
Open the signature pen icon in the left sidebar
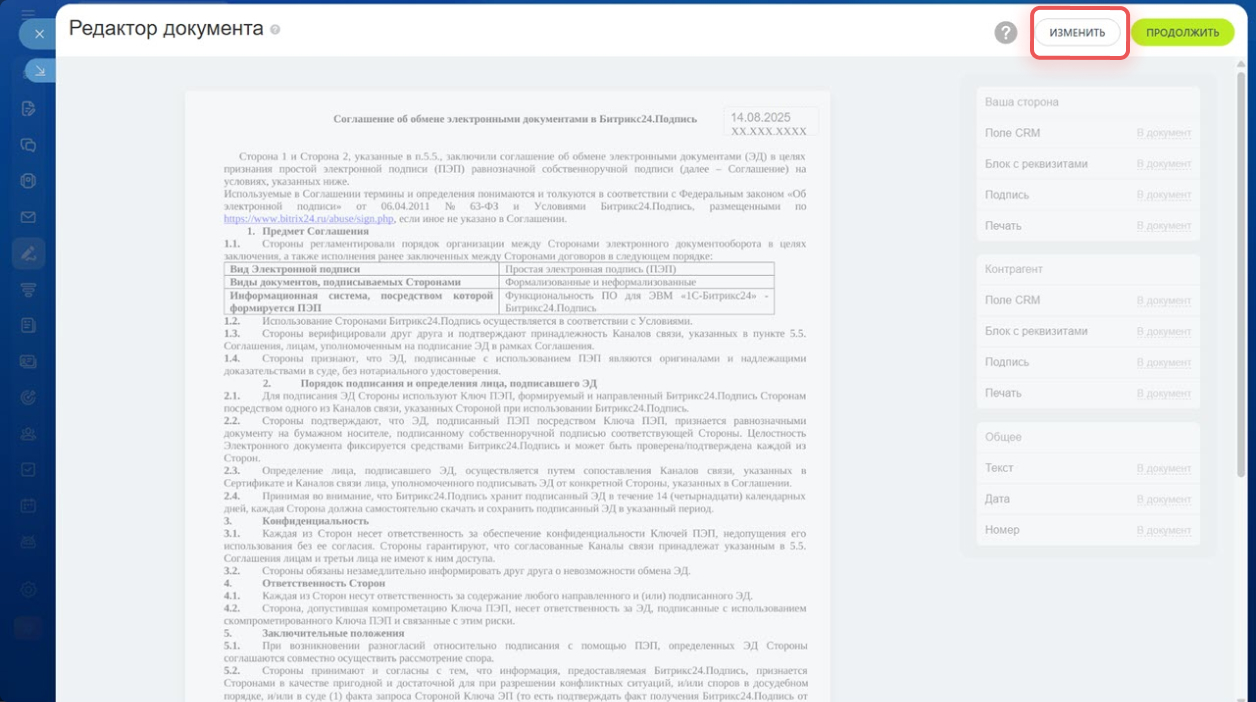(28, 253)
